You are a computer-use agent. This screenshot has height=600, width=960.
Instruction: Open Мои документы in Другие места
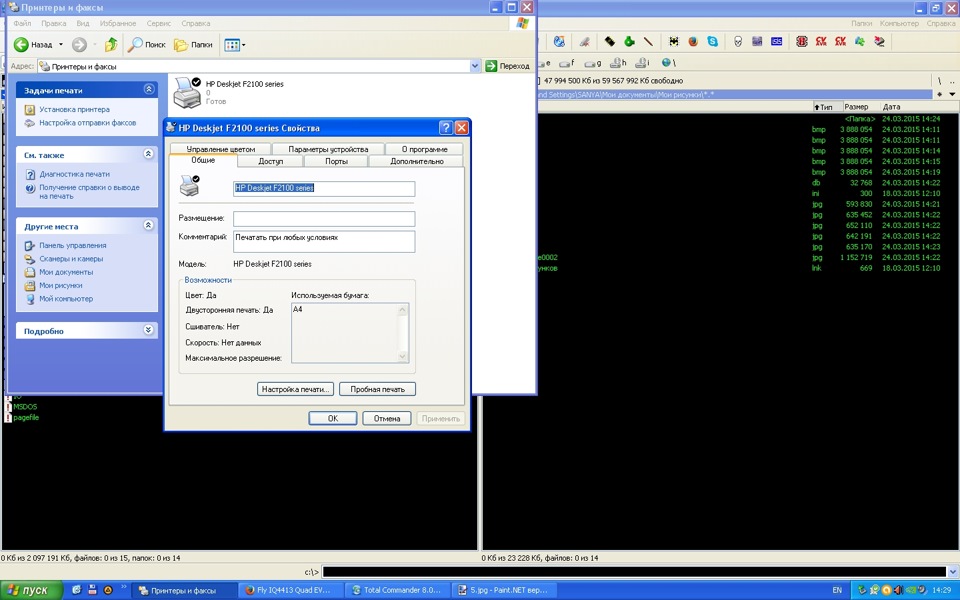click(66, 272)
